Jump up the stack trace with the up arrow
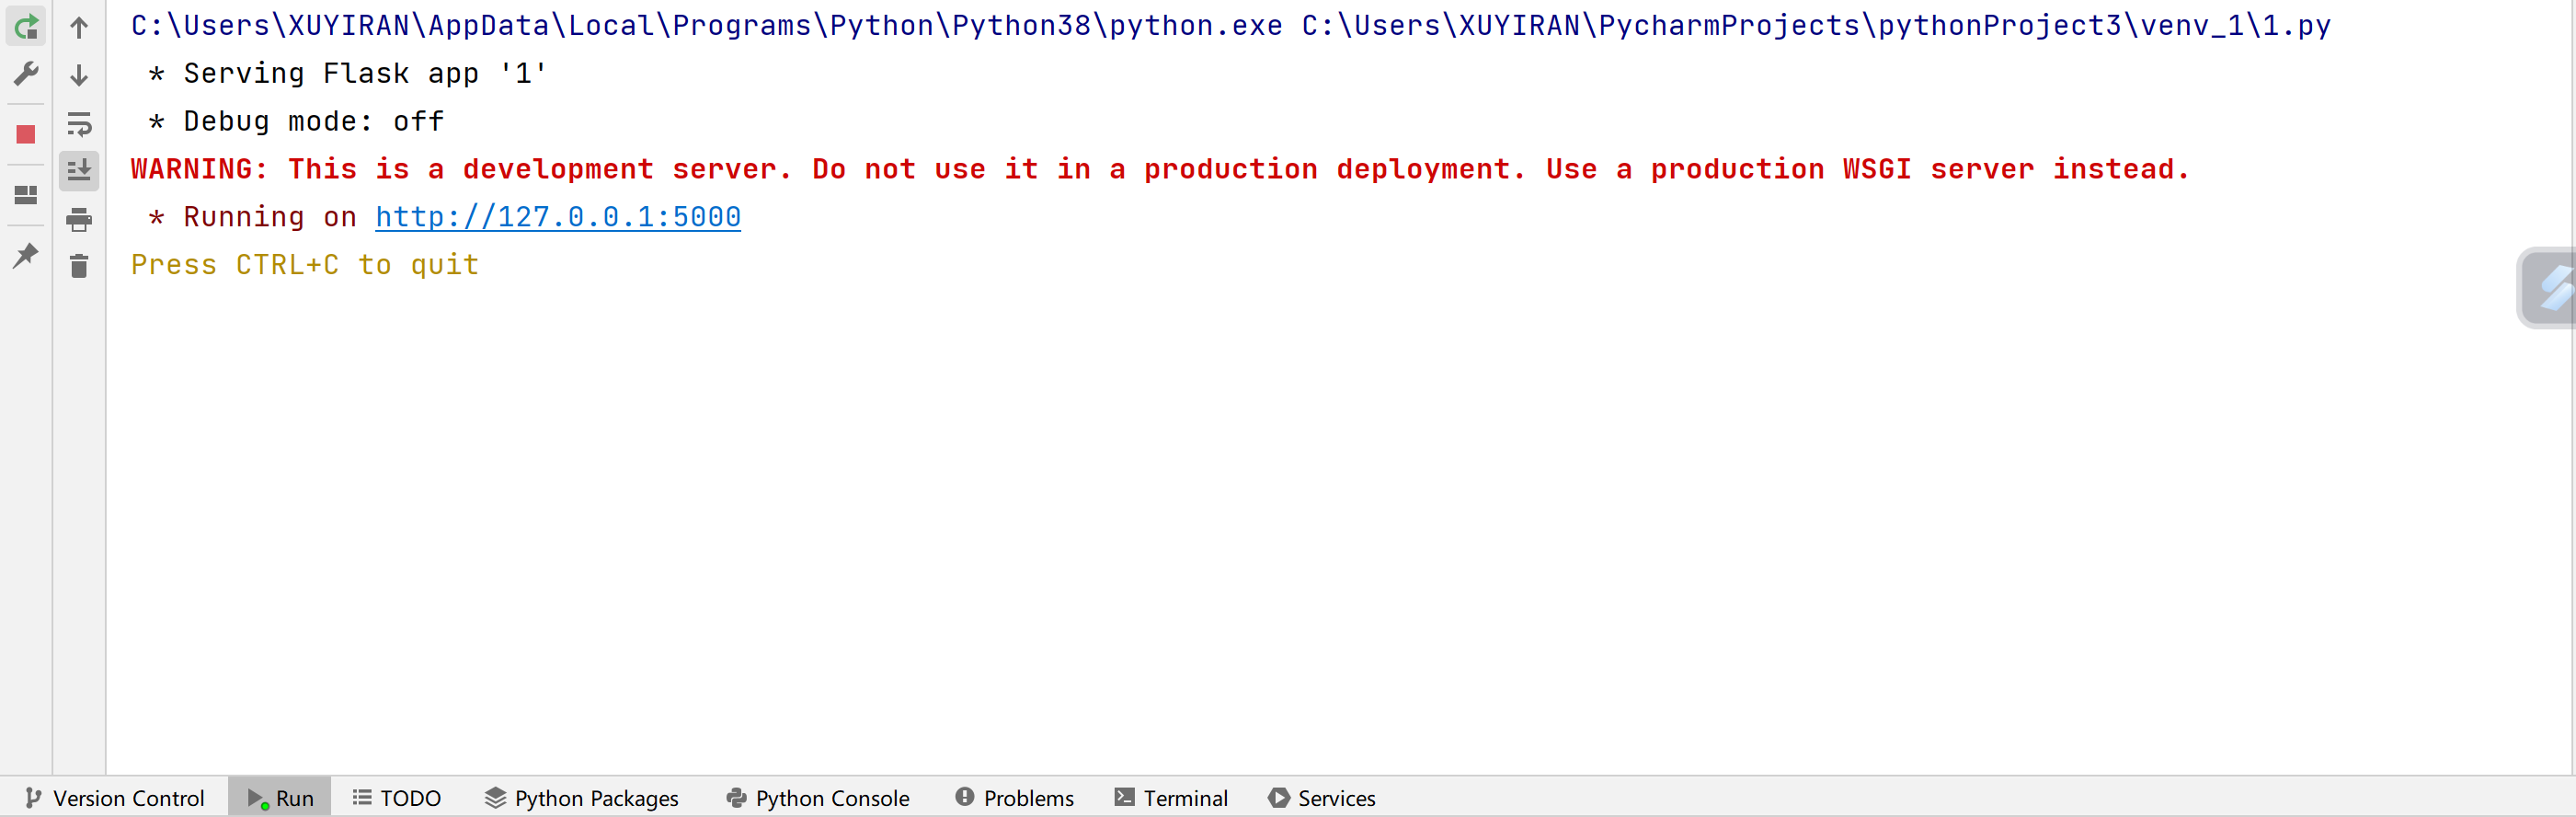This screenshot has width=2576, height=817. point(79,27)
